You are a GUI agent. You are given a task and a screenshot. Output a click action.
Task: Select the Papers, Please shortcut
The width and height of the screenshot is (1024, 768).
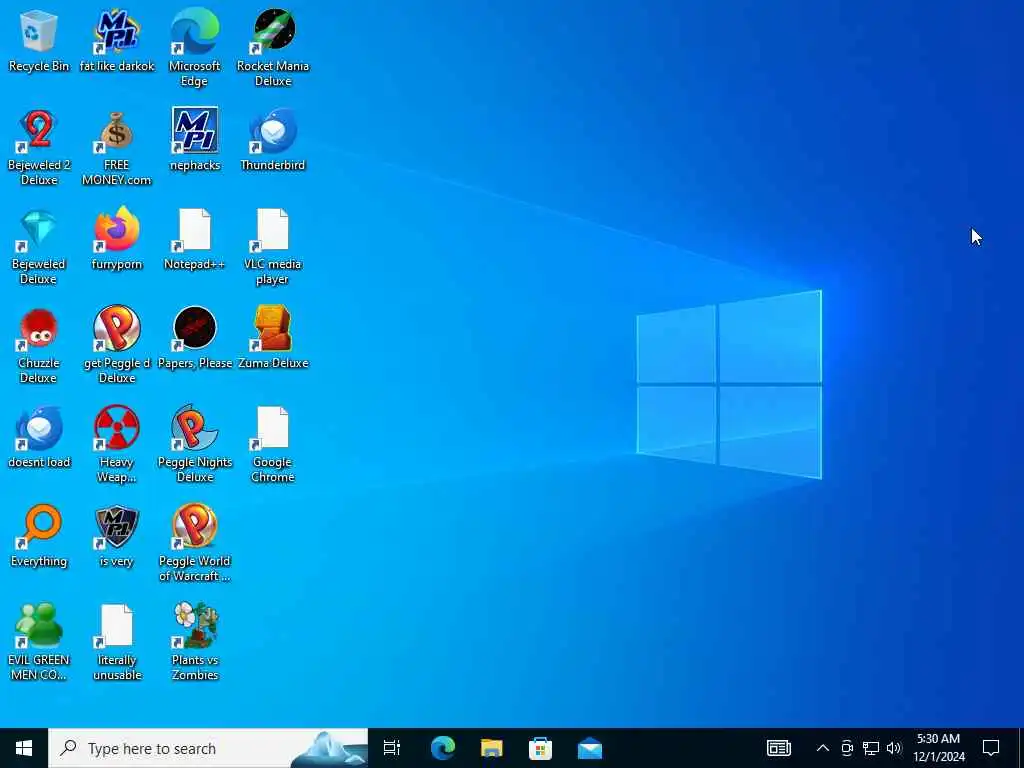[x=195, y=338]
